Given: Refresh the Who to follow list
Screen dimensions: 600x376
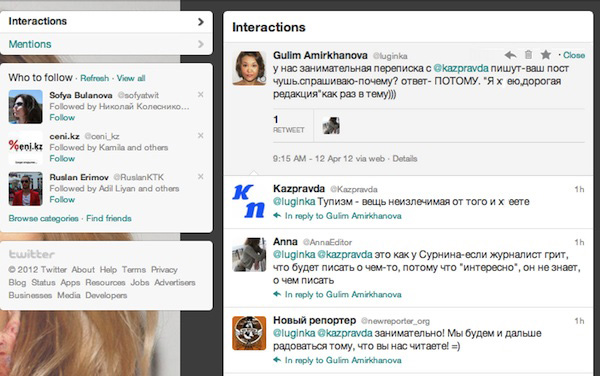Looking at the screenshot, I should click(x=95, y=78).
